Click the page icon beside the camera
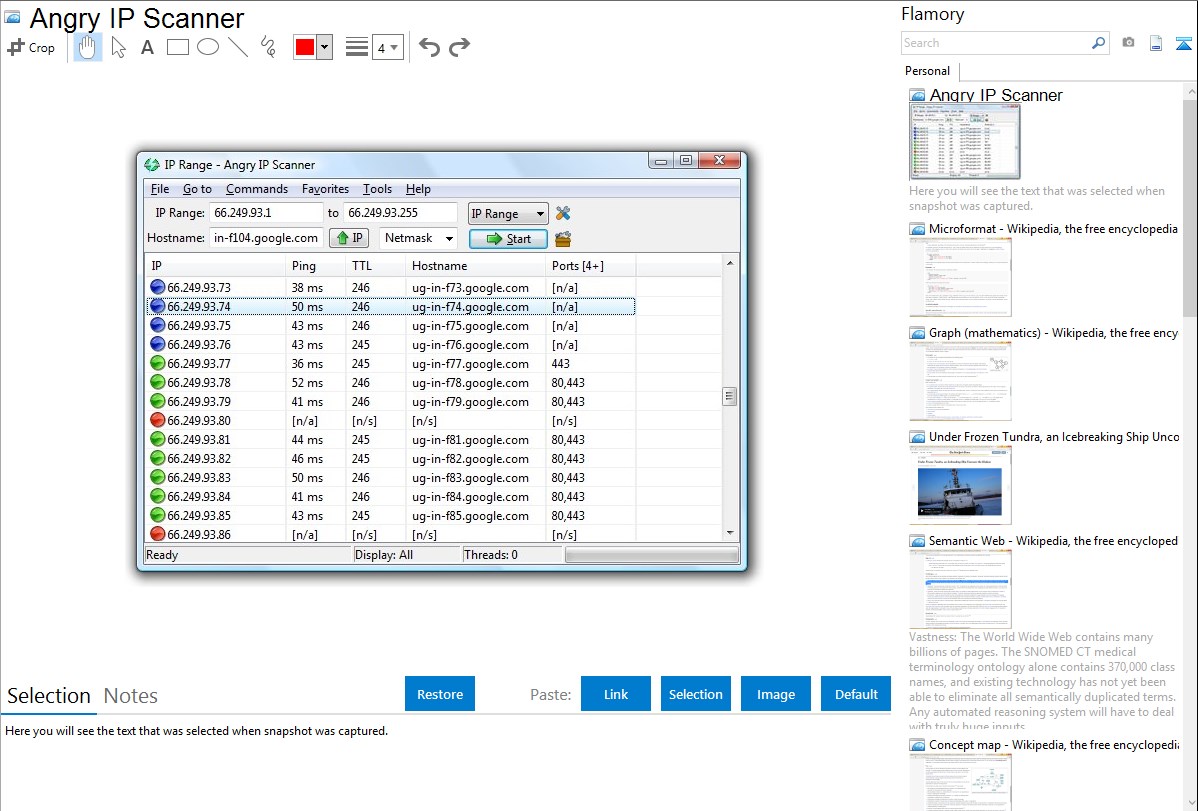Viewport: 1198px width, 811px height. click(1156, 43)
